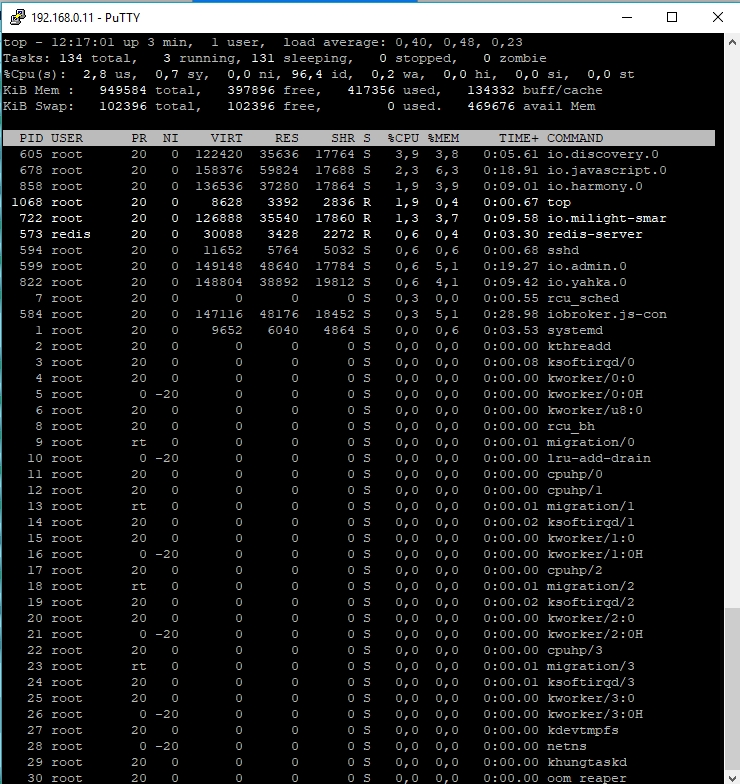Click the netns process name
Image resolution: width=740 pixels, height=784 pixels.
pos(566,746)
